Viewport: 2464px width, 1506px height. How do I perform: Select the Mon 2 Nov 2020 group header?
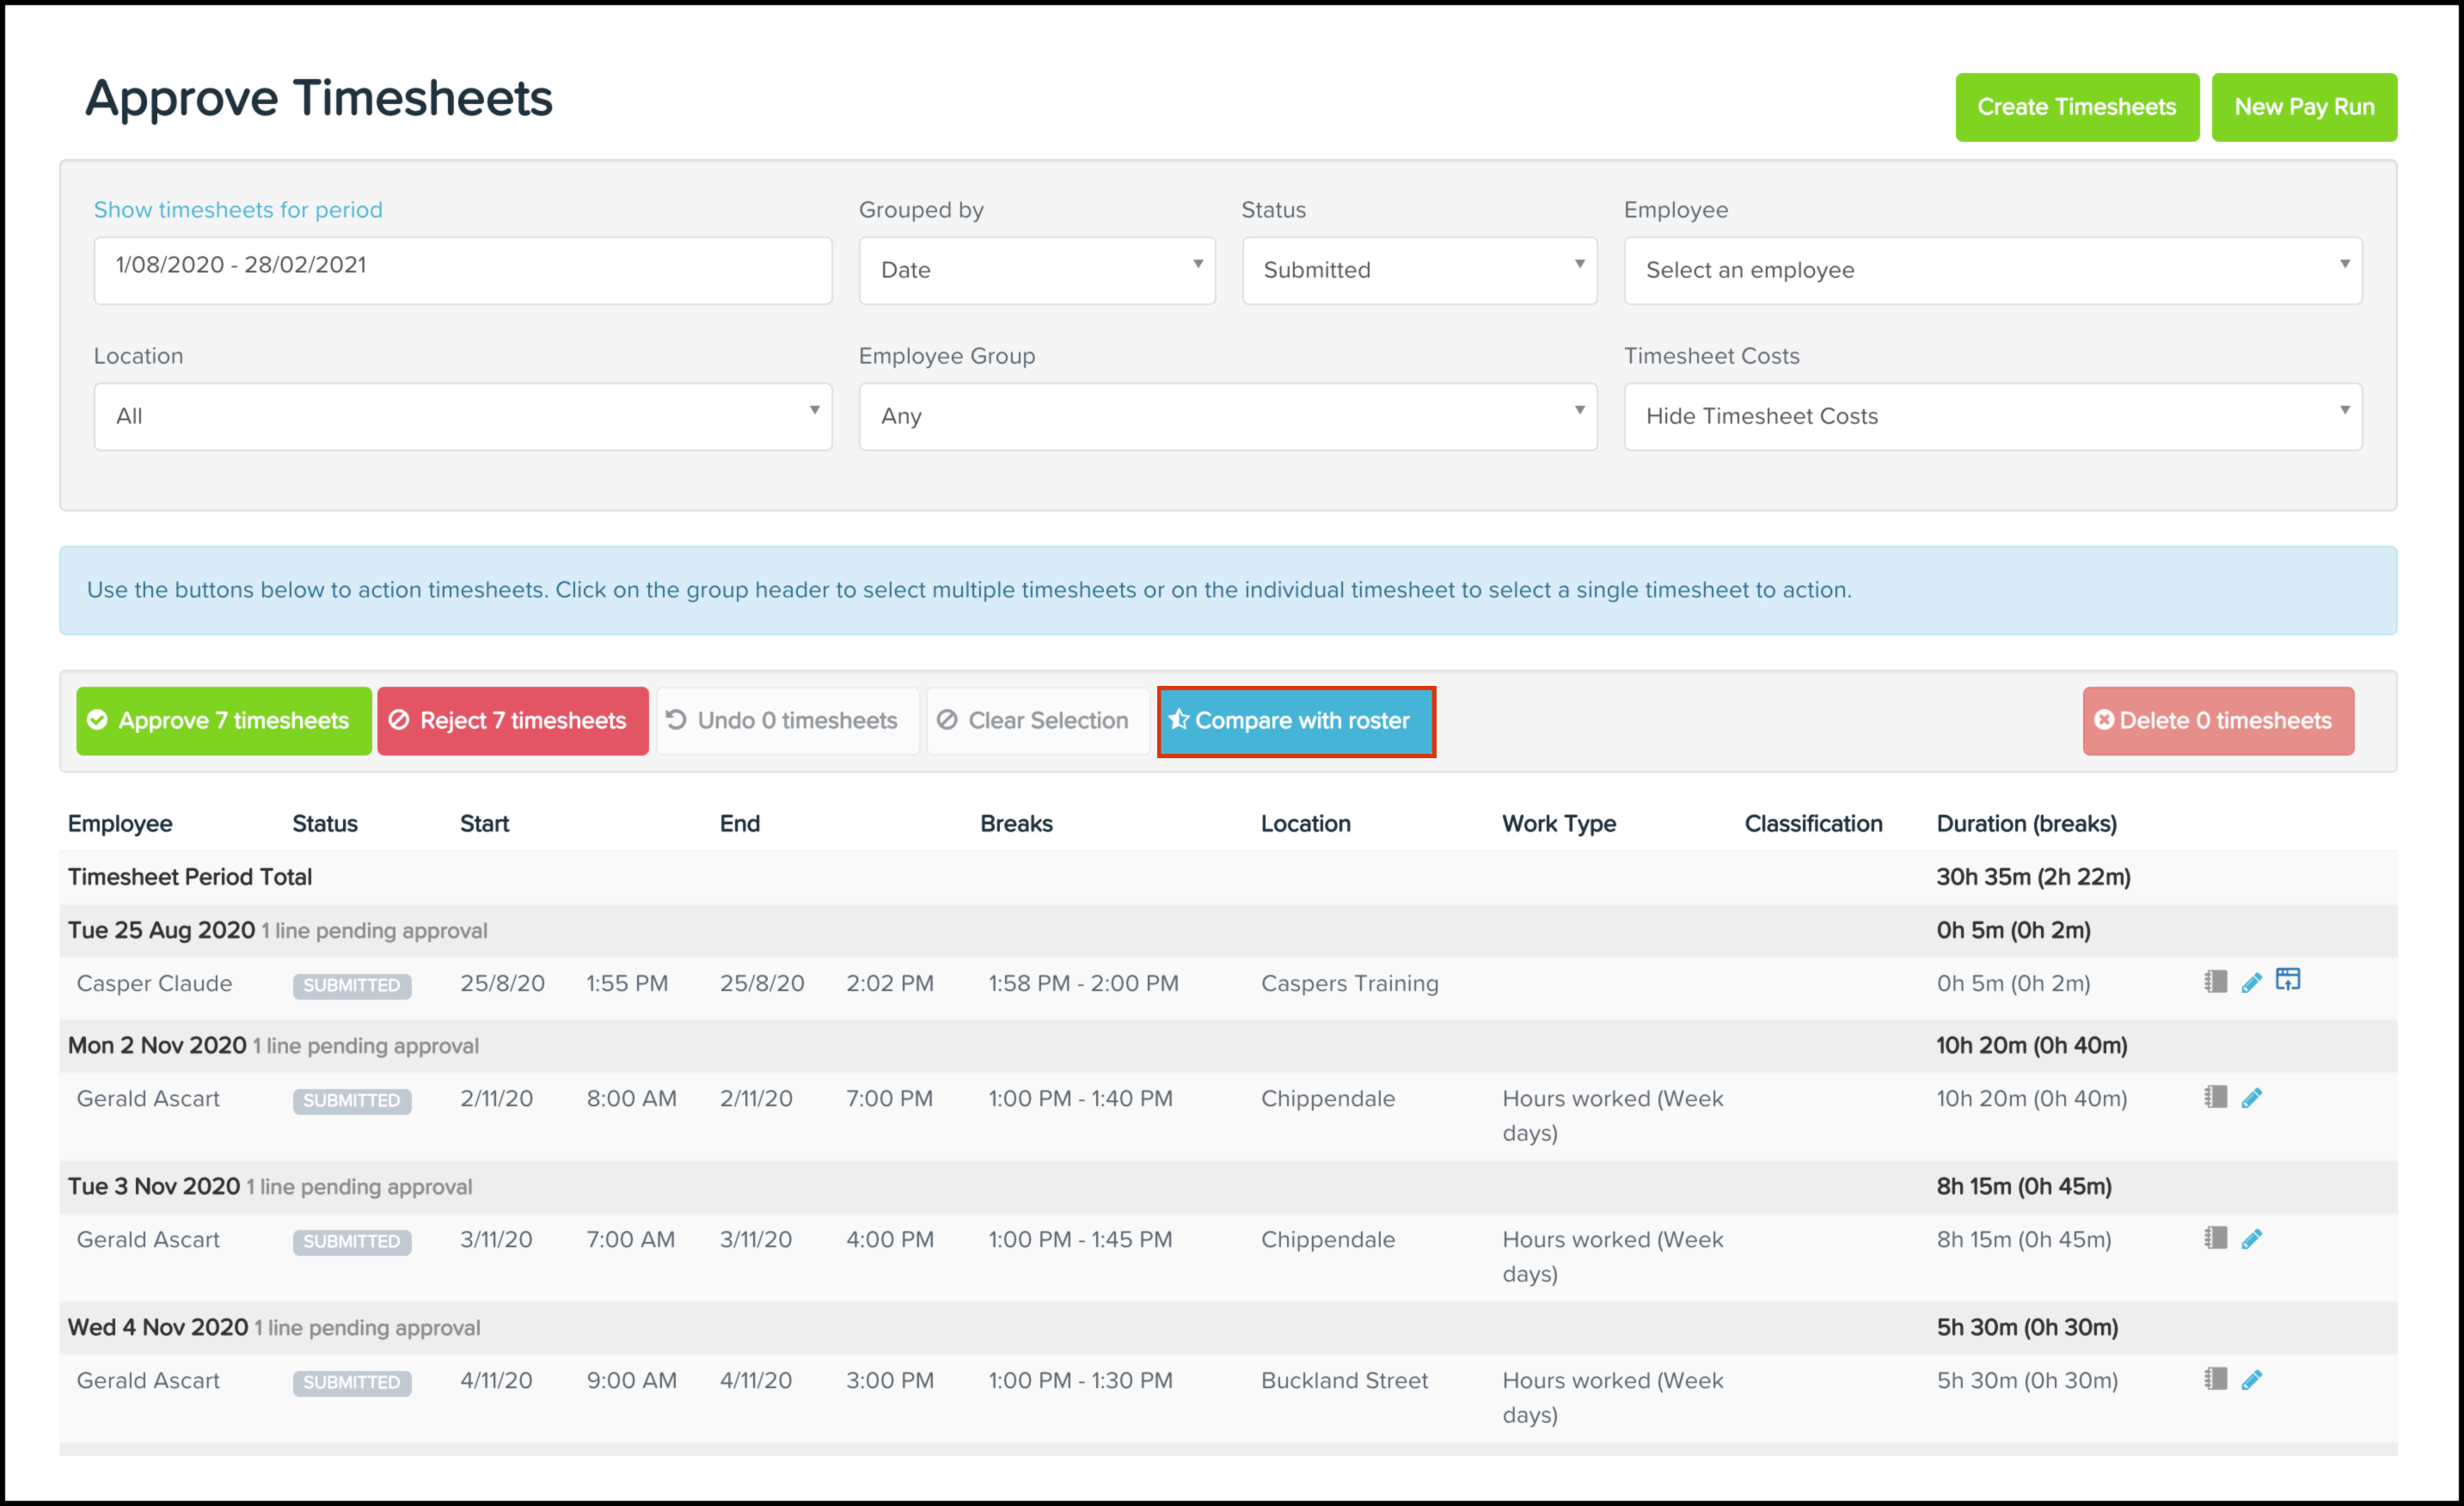(156, 1045)
